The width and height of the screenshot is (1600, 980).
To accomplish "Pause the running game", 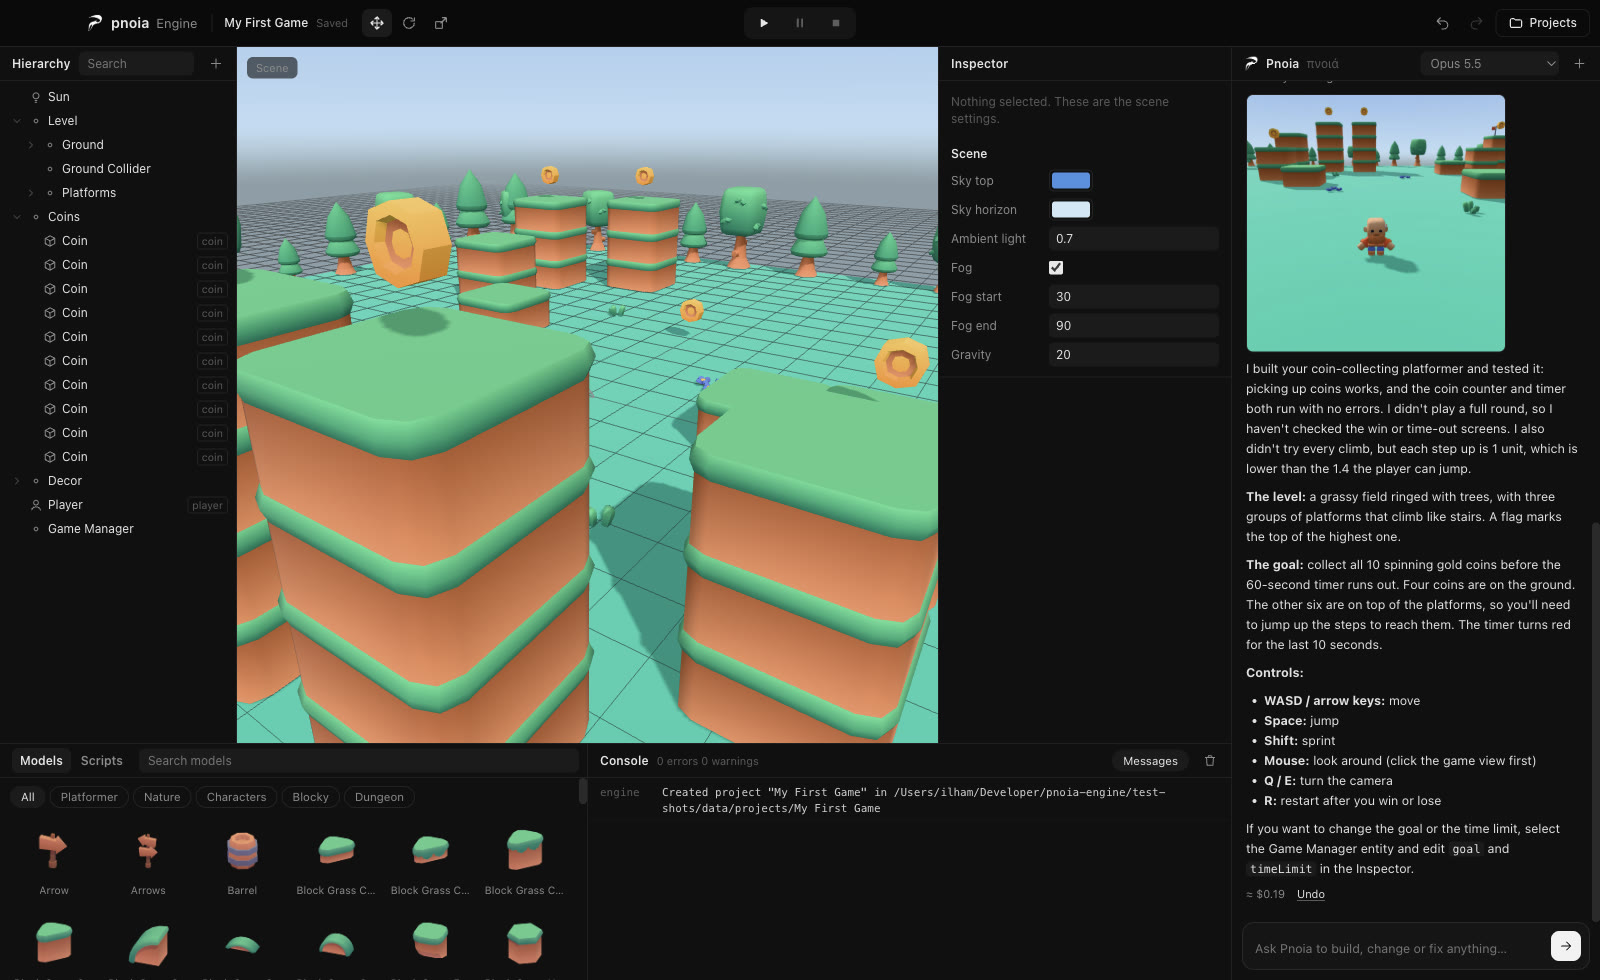I will [x=800, y=23].
